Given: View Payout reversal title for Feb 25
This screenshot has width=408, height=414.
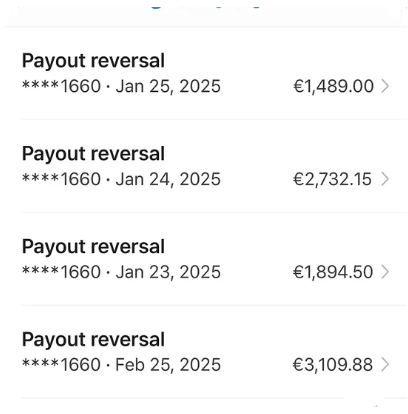Looking at the screenshot, I should [93, 340].
